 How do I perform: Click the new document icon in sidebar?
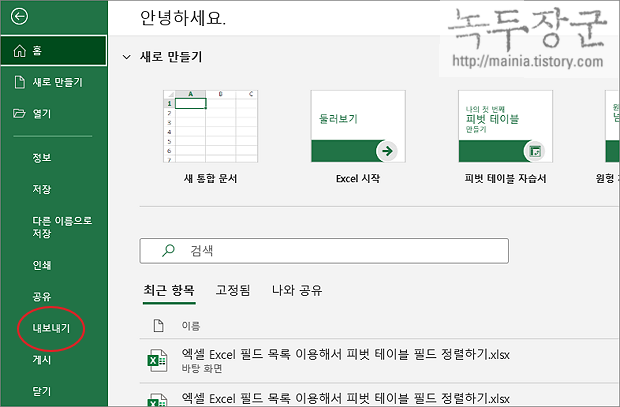tap(19, 82)
